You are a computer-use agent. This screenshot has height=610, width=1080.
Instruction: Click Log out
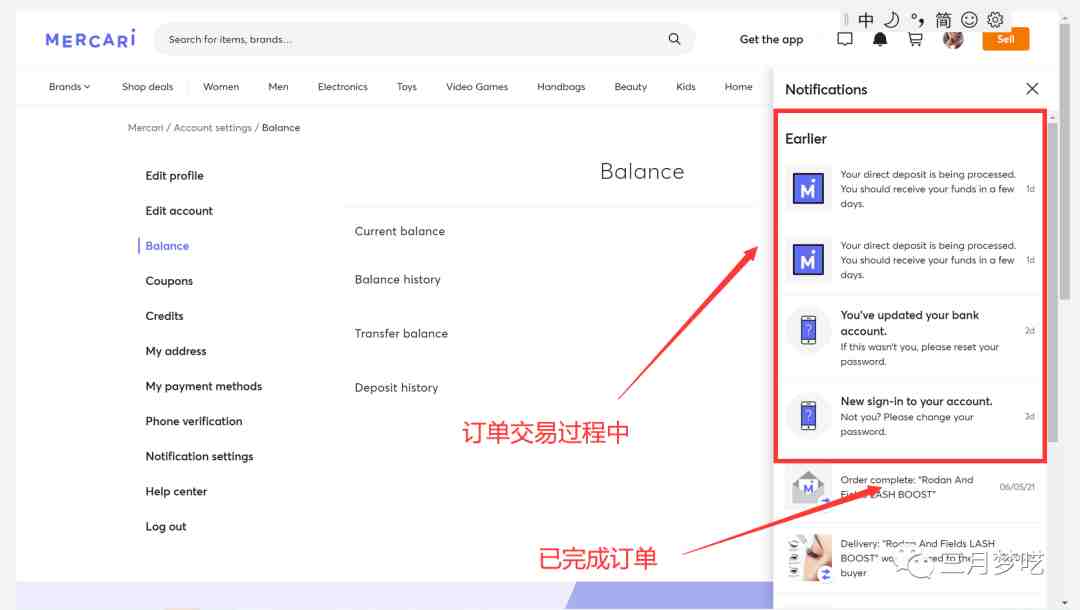point(166,527)
